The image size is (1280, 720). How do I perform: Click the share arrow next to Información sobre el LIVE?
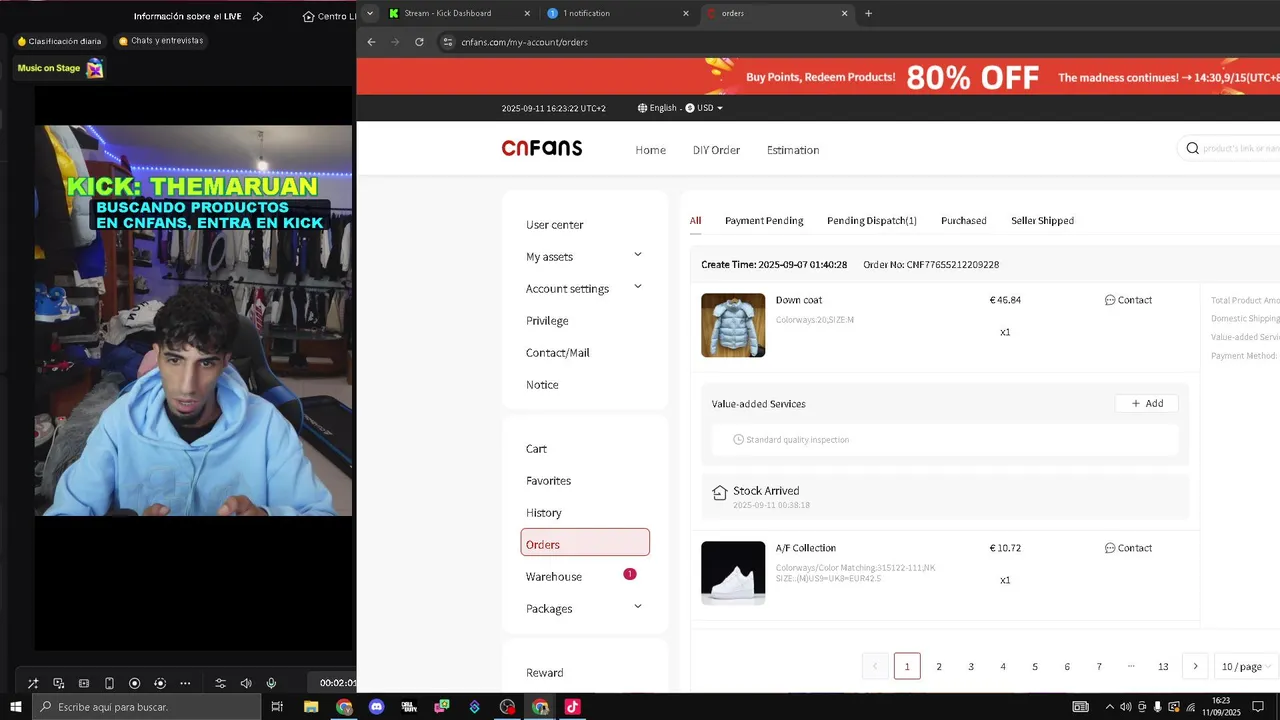(258, 16)
